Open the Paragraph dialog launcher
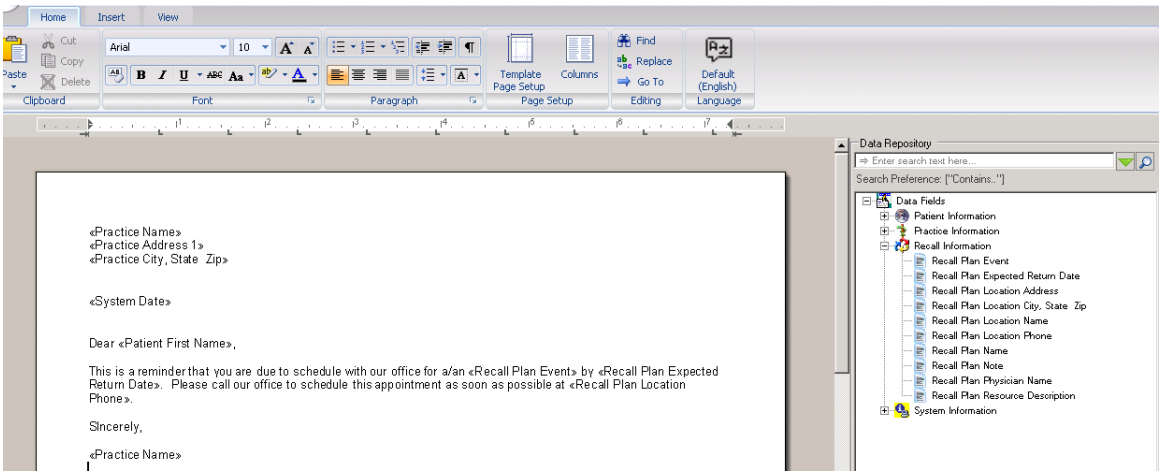Screen dimensions: 1160x473 473,101
